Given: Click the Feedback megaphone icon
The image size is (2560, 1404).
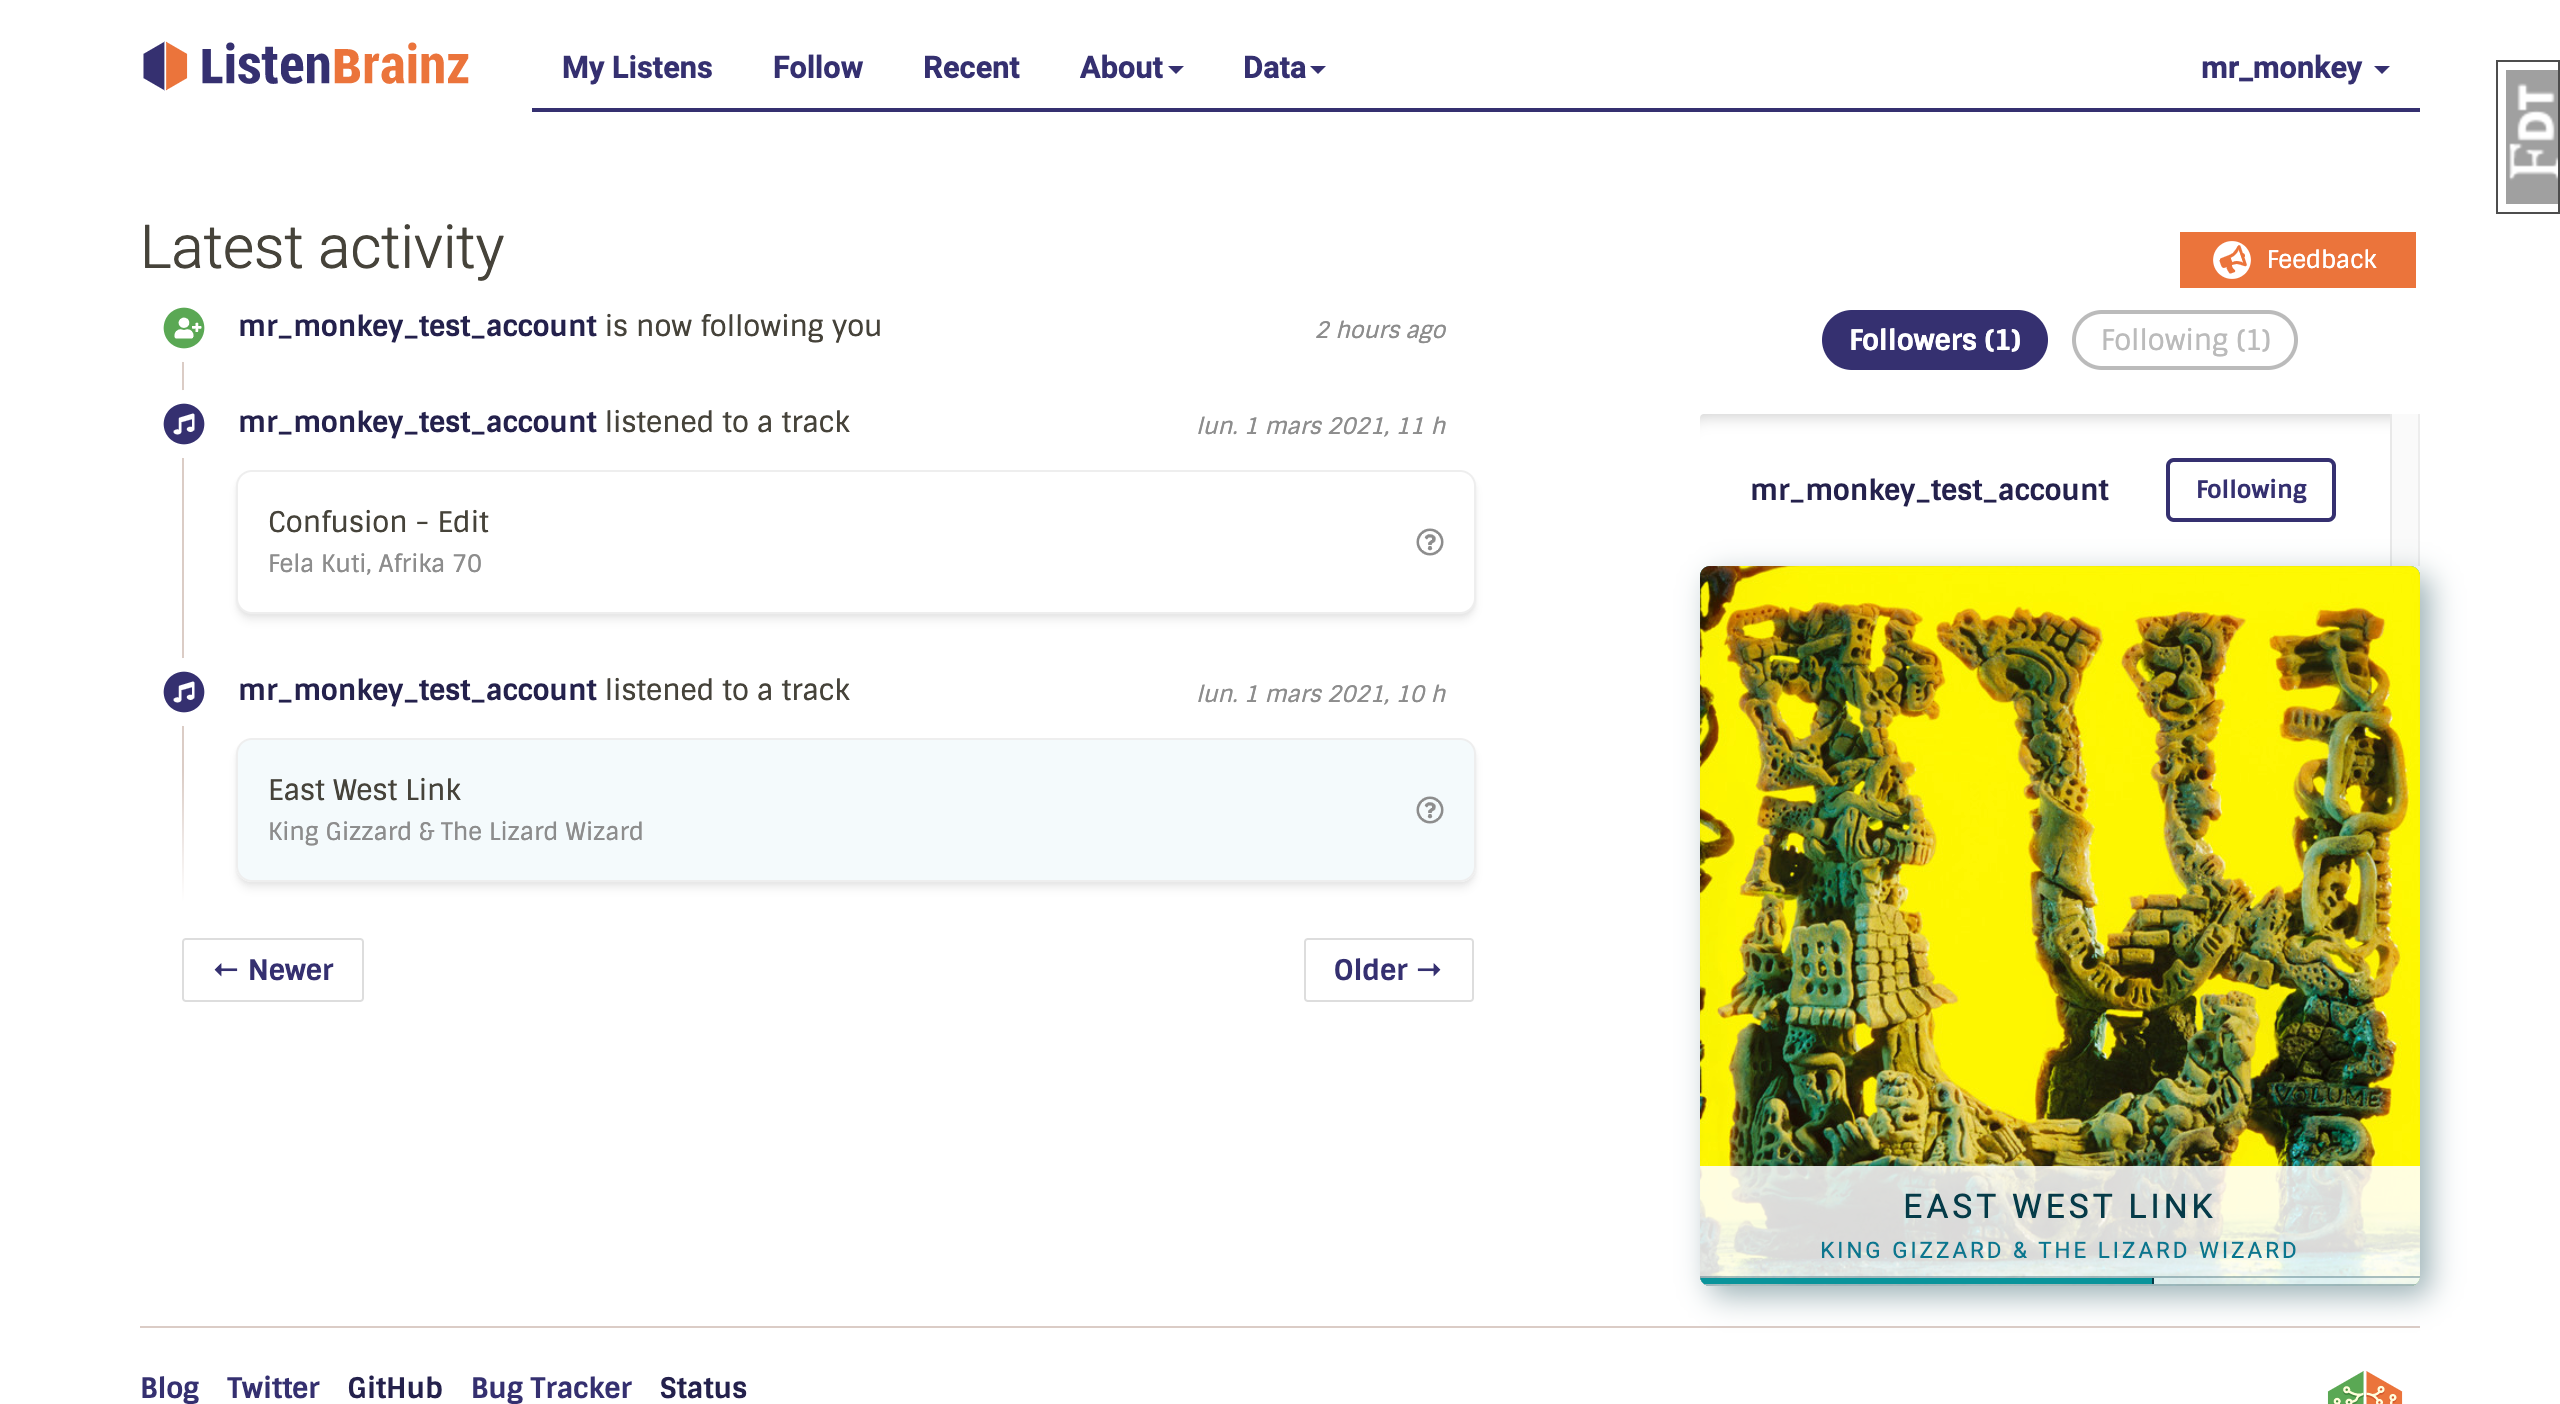Looking at the screenshot, I should point(2232,260).
